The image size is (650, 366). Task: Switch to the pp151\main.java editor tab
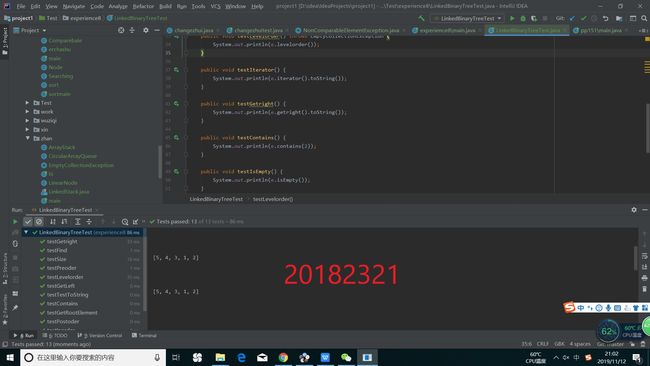coord(599,30)
